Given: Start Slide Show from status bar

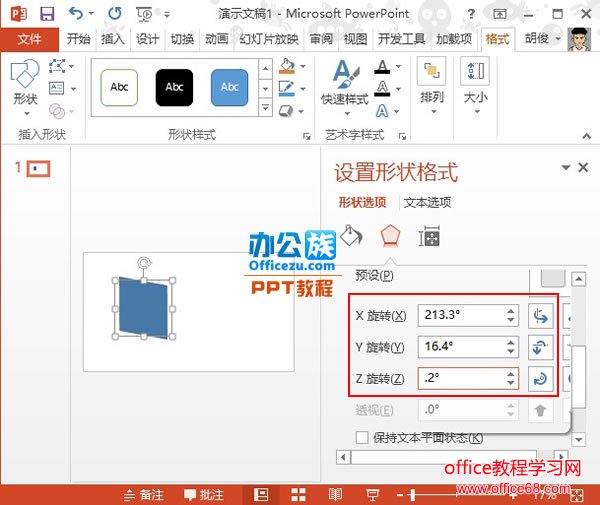Looking at the screenshot, I should [x=372, y=495].
